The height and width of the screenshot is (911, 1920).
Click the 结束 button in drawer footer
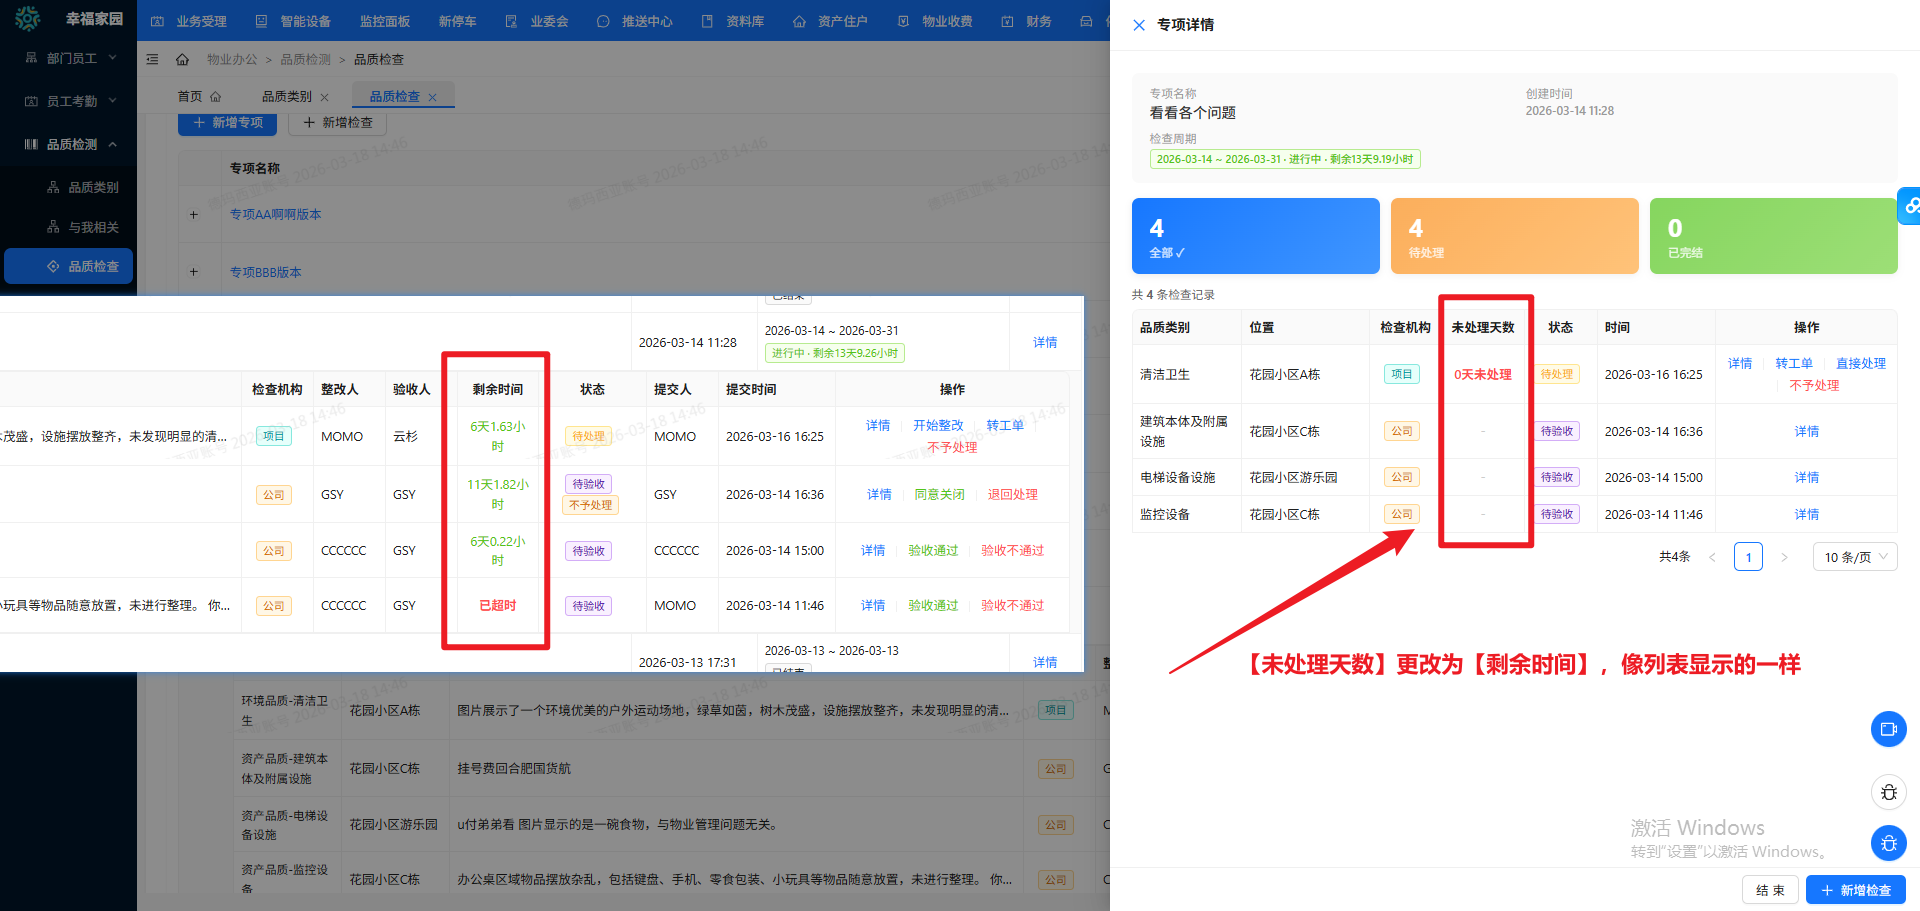tap(1770, 890)
